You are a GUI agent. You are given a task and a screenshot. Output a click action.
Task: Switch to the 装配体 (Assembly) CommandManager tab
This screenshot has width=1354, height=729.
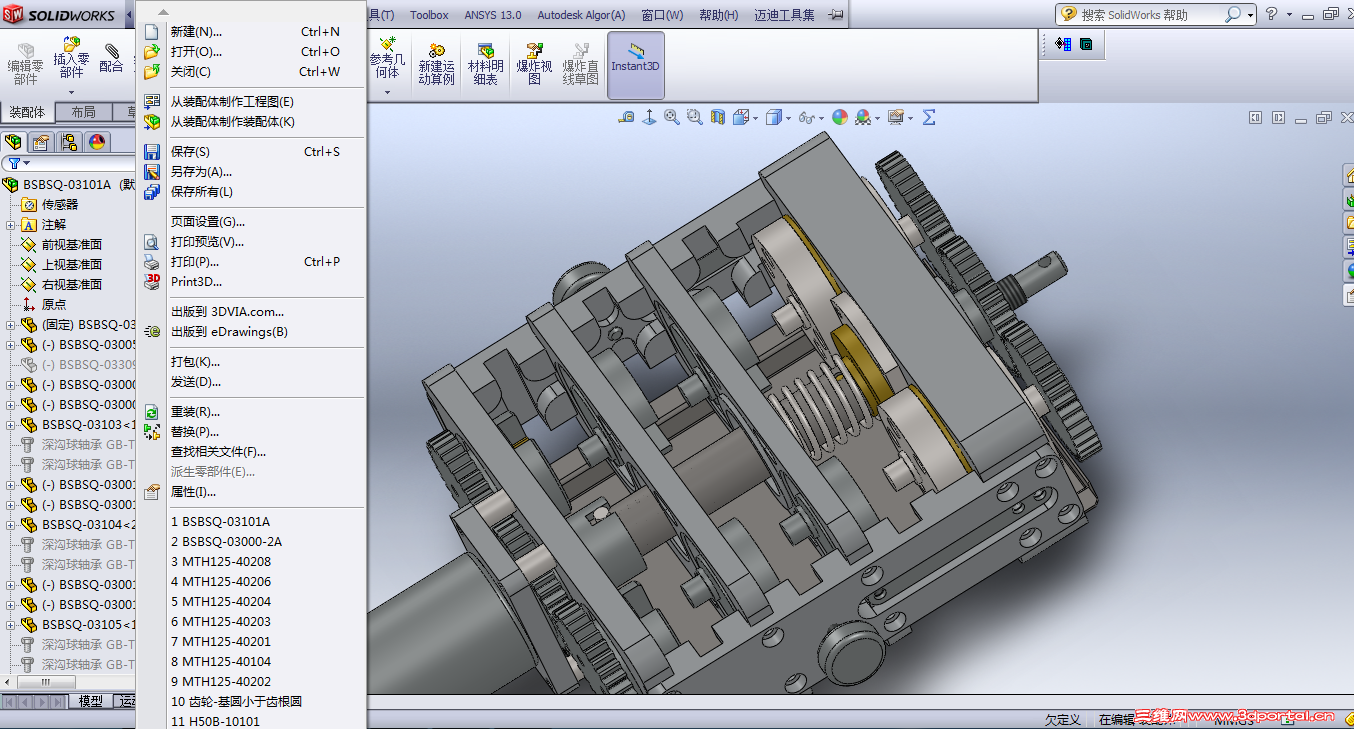click(x=27, y=112)
